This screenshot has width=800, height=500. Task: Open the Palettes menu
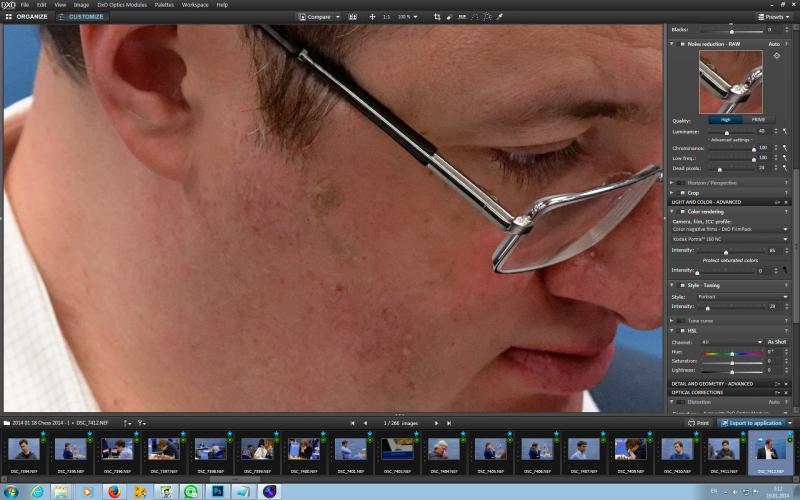coord(164,5)
